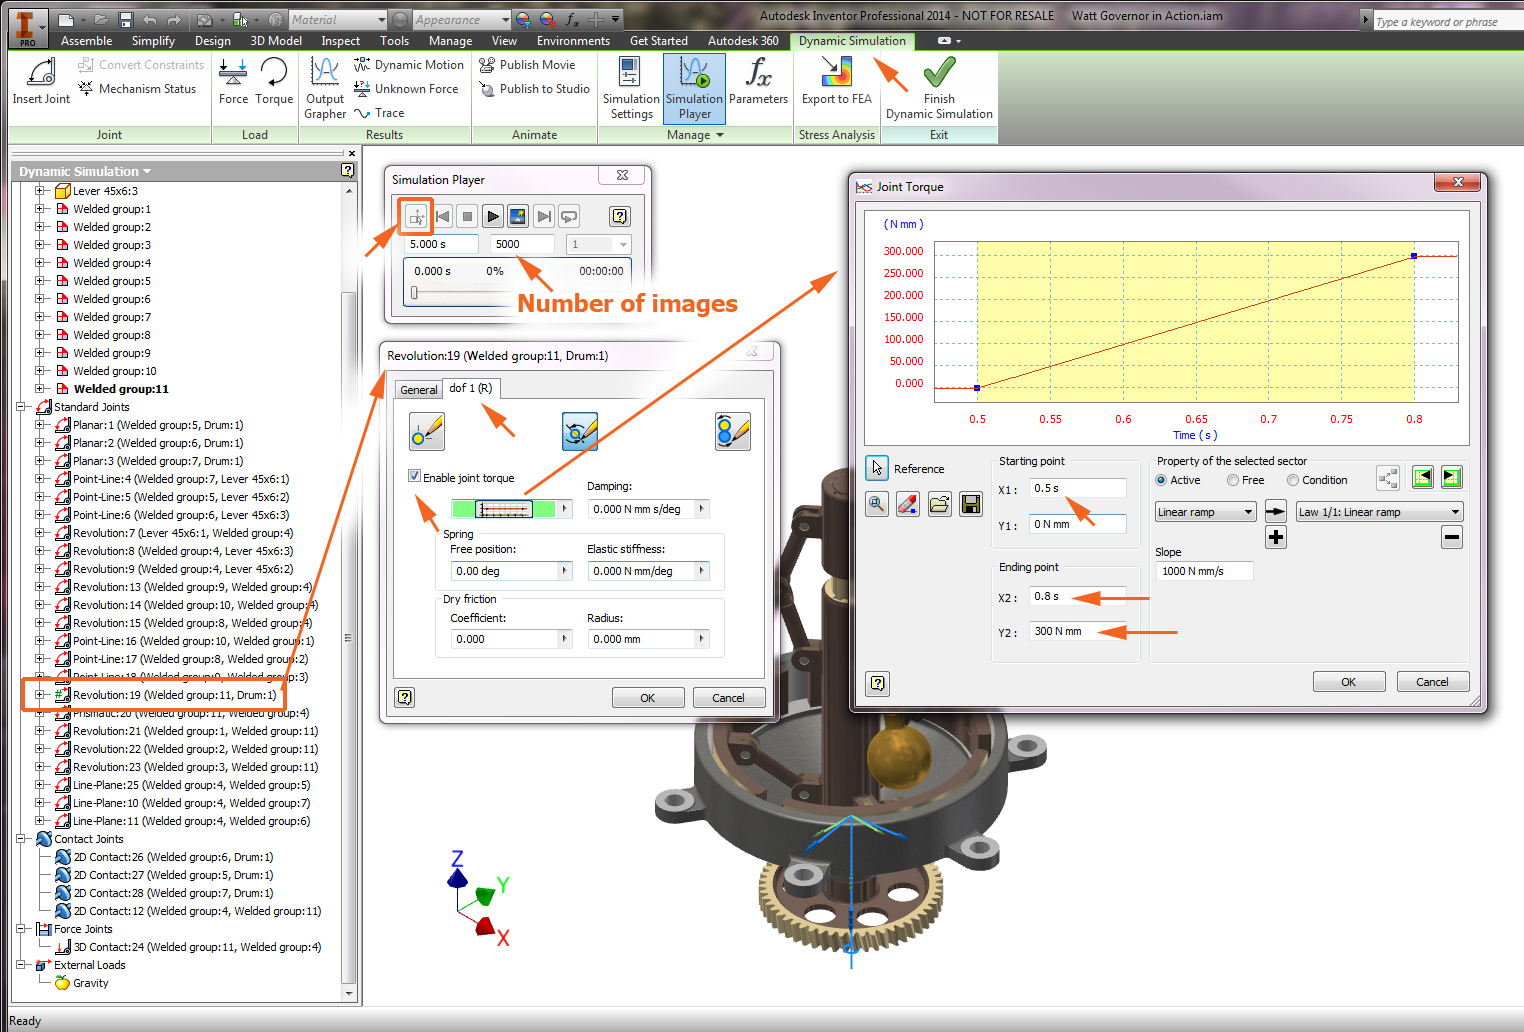This screenshot has width=1524, height=1032.
Task: Click the edit initial conditions icon in dof 1 tab
Action: (x=427, y=432)
